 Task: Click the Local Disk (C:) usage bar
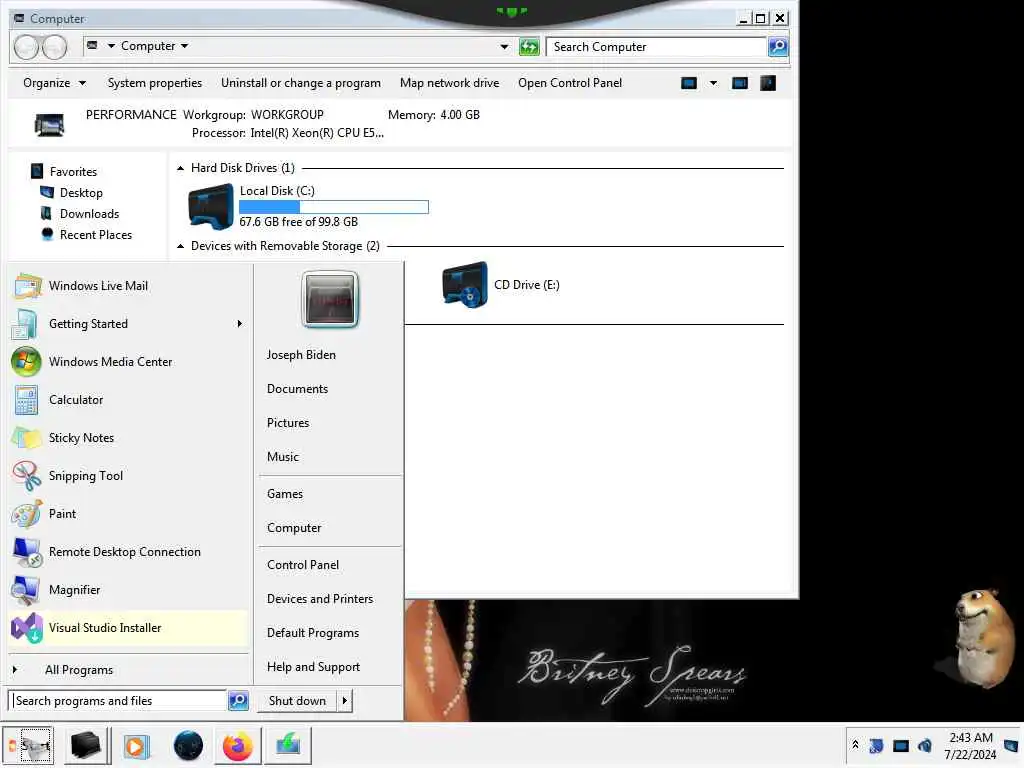(x=334, y=207)
